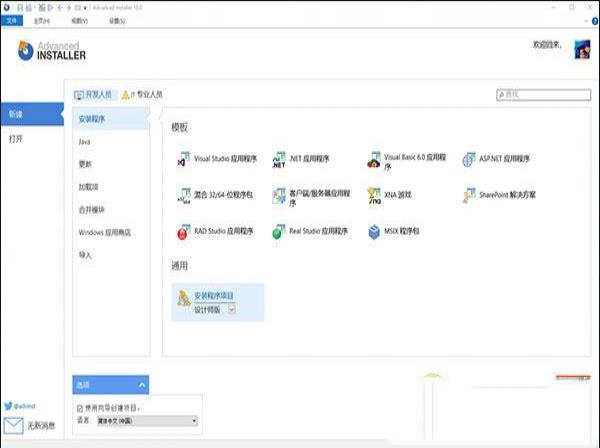This screenshot has width=600, height=448.
Task: Select 打开 in the left sidebar
Action: point(16,139)
